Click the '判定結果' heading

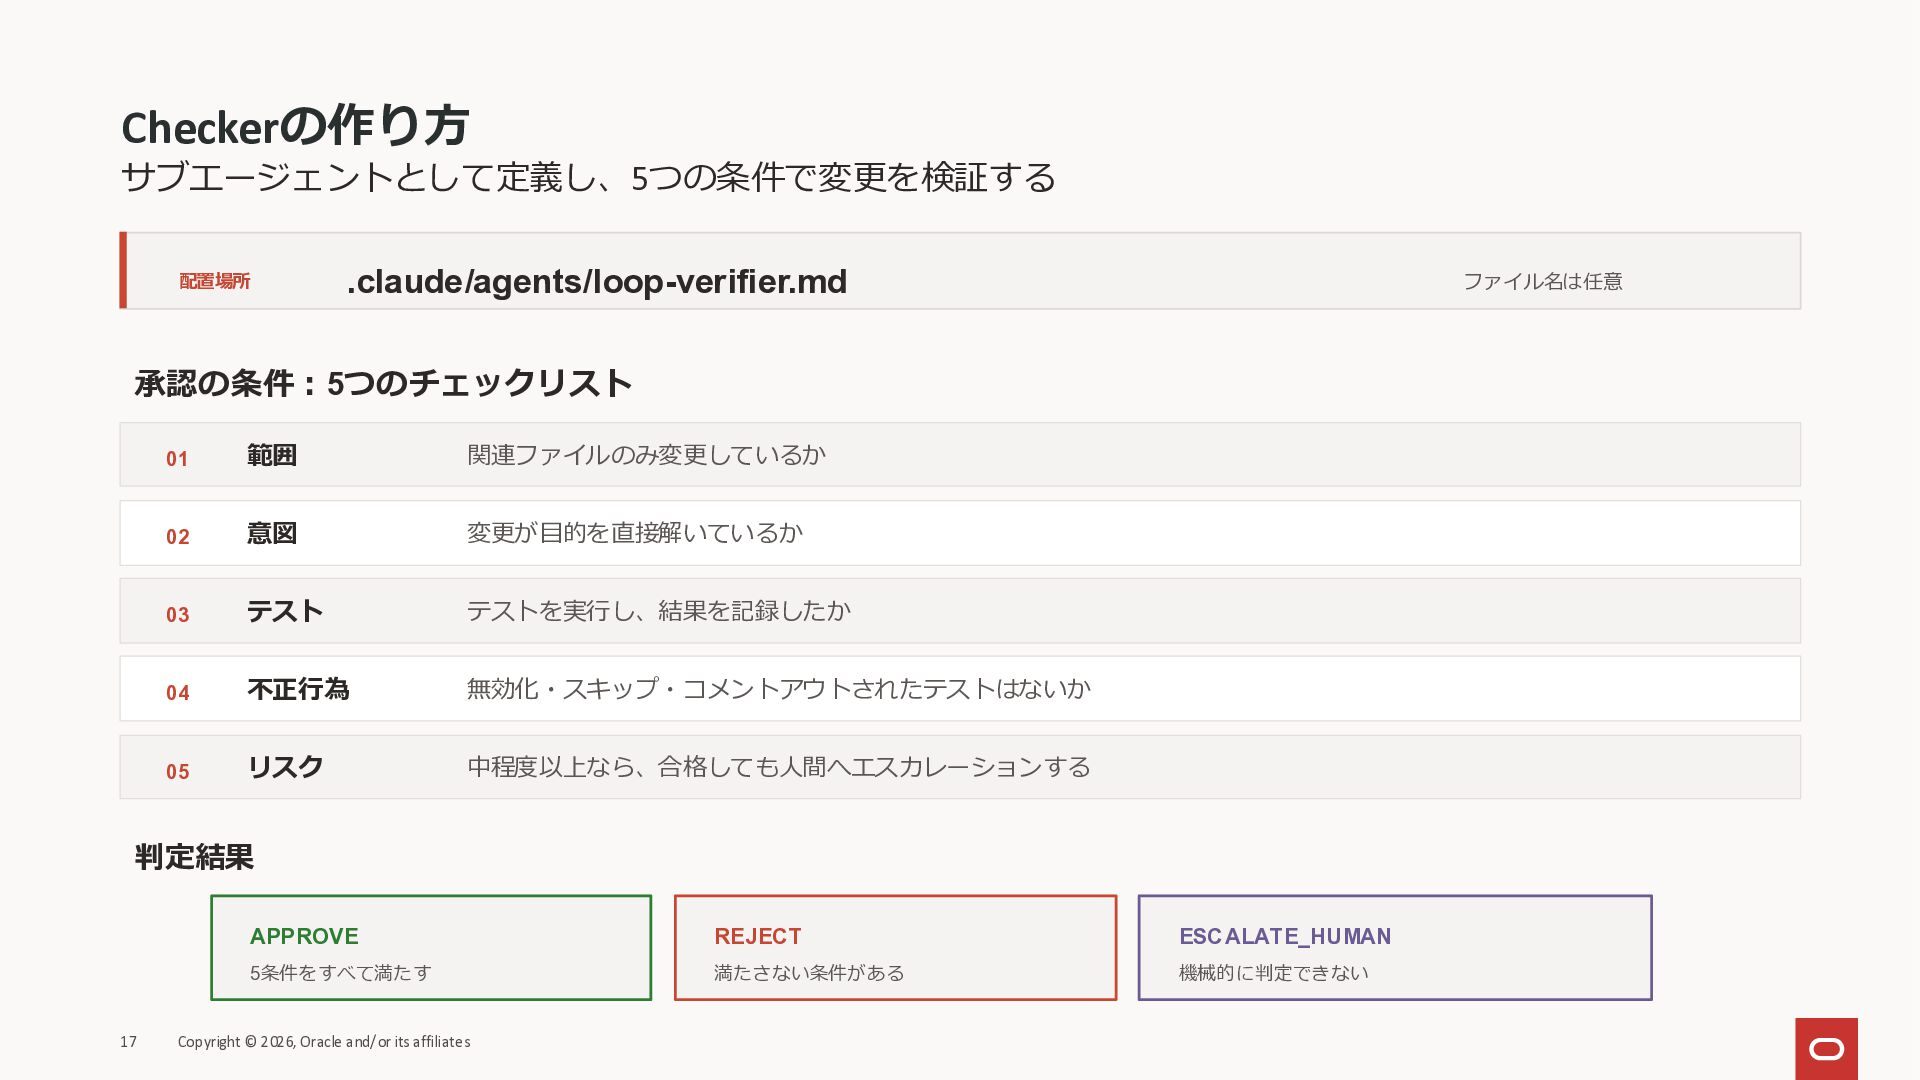click(194, 857)
